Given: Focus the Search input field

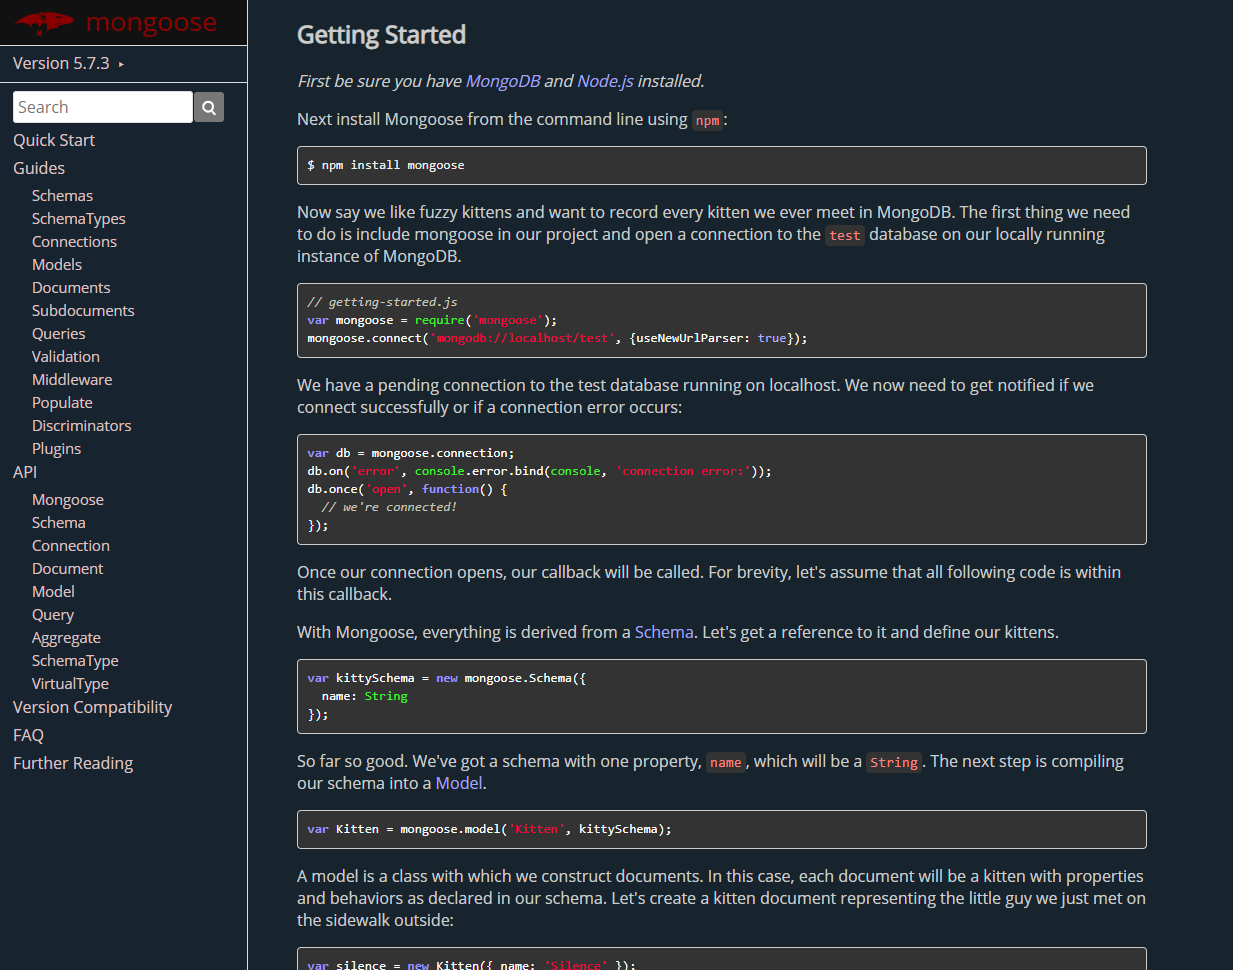Looking at the screenshot, I should point(103,107).
